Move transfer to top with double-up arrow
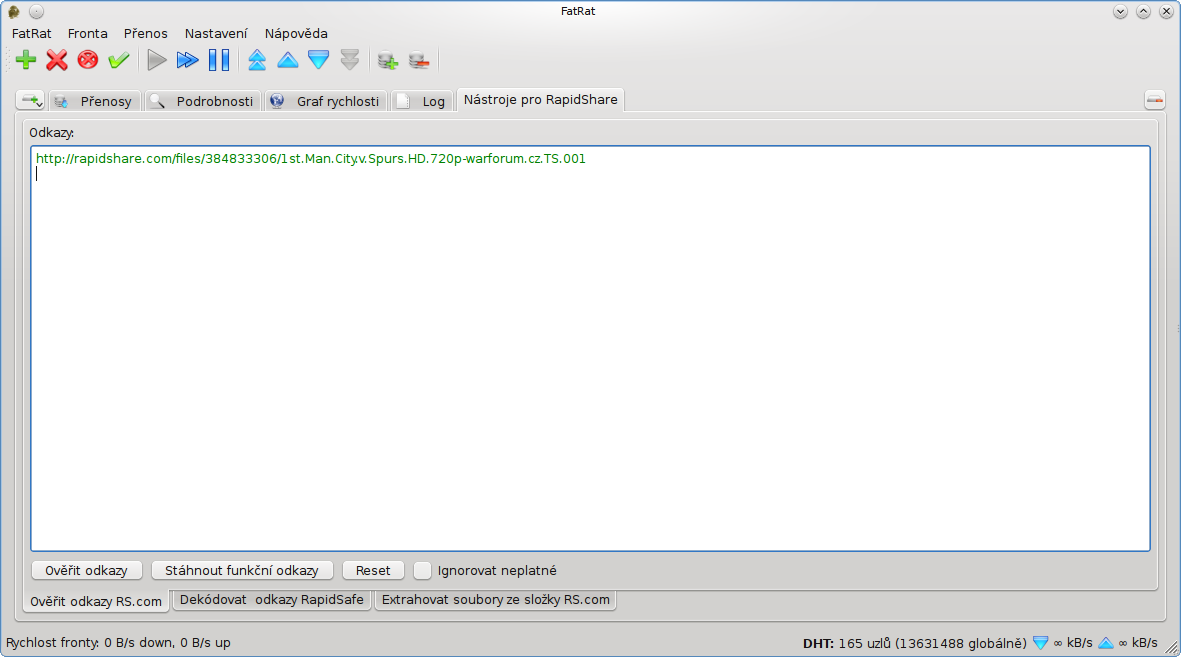Screen dimensions: 1181x657 257,60
